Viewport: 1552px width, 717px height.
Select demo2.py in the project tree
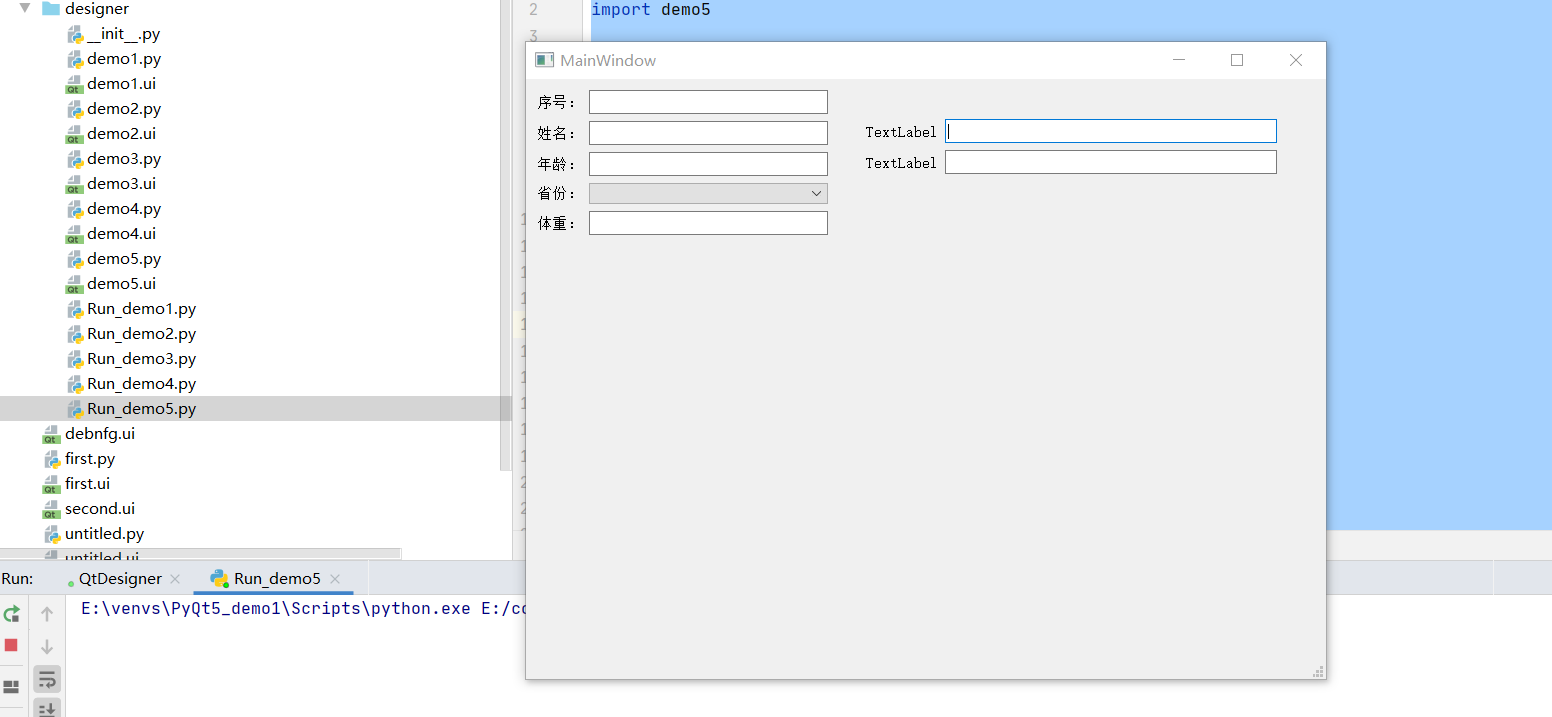pyautogui.click(x=124, y=109)
